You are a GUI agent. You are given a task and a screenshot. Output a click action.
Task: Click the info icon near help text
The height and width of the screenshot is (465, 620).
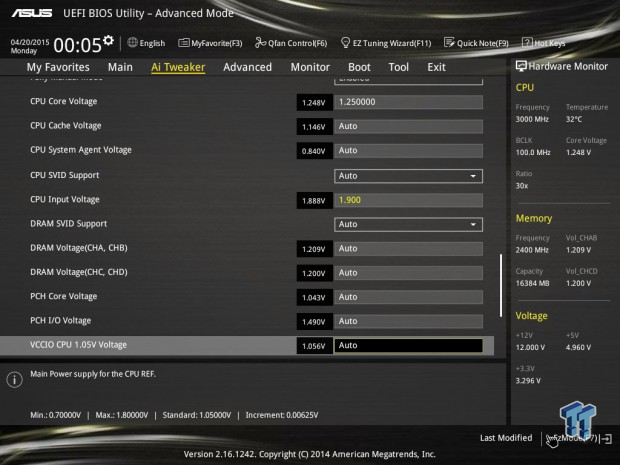point(15,380)
